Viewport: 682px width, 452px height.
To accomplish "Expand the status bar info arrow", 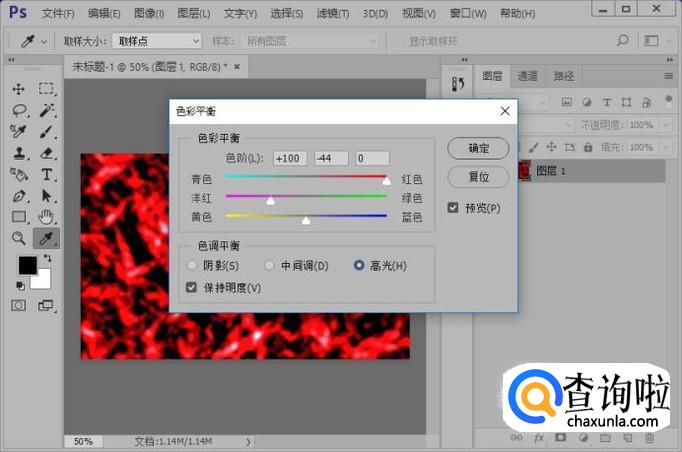I will pos(248,442).
